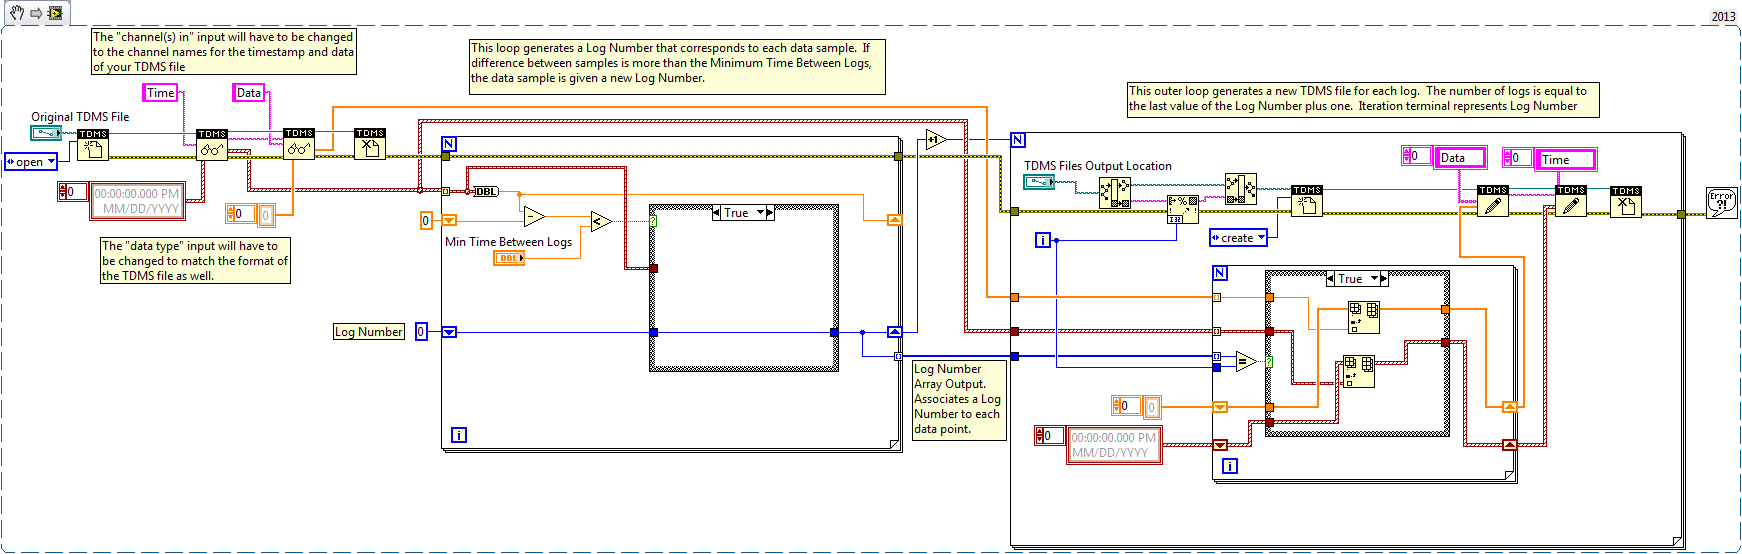This screenshot has height=554, width=1742.
Task: Click the inner loop N count terminal
Action: point(1220,273)
